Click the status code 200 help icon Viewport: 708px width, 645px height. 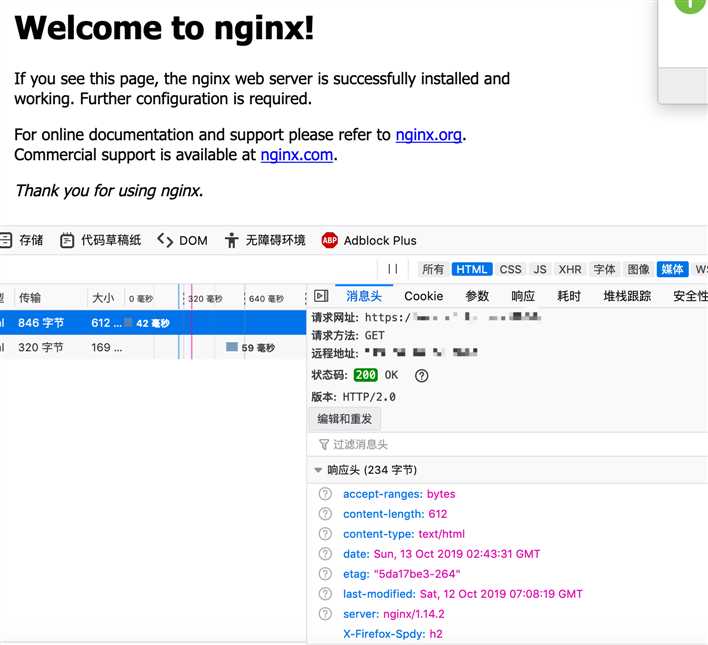coord(421,375)
